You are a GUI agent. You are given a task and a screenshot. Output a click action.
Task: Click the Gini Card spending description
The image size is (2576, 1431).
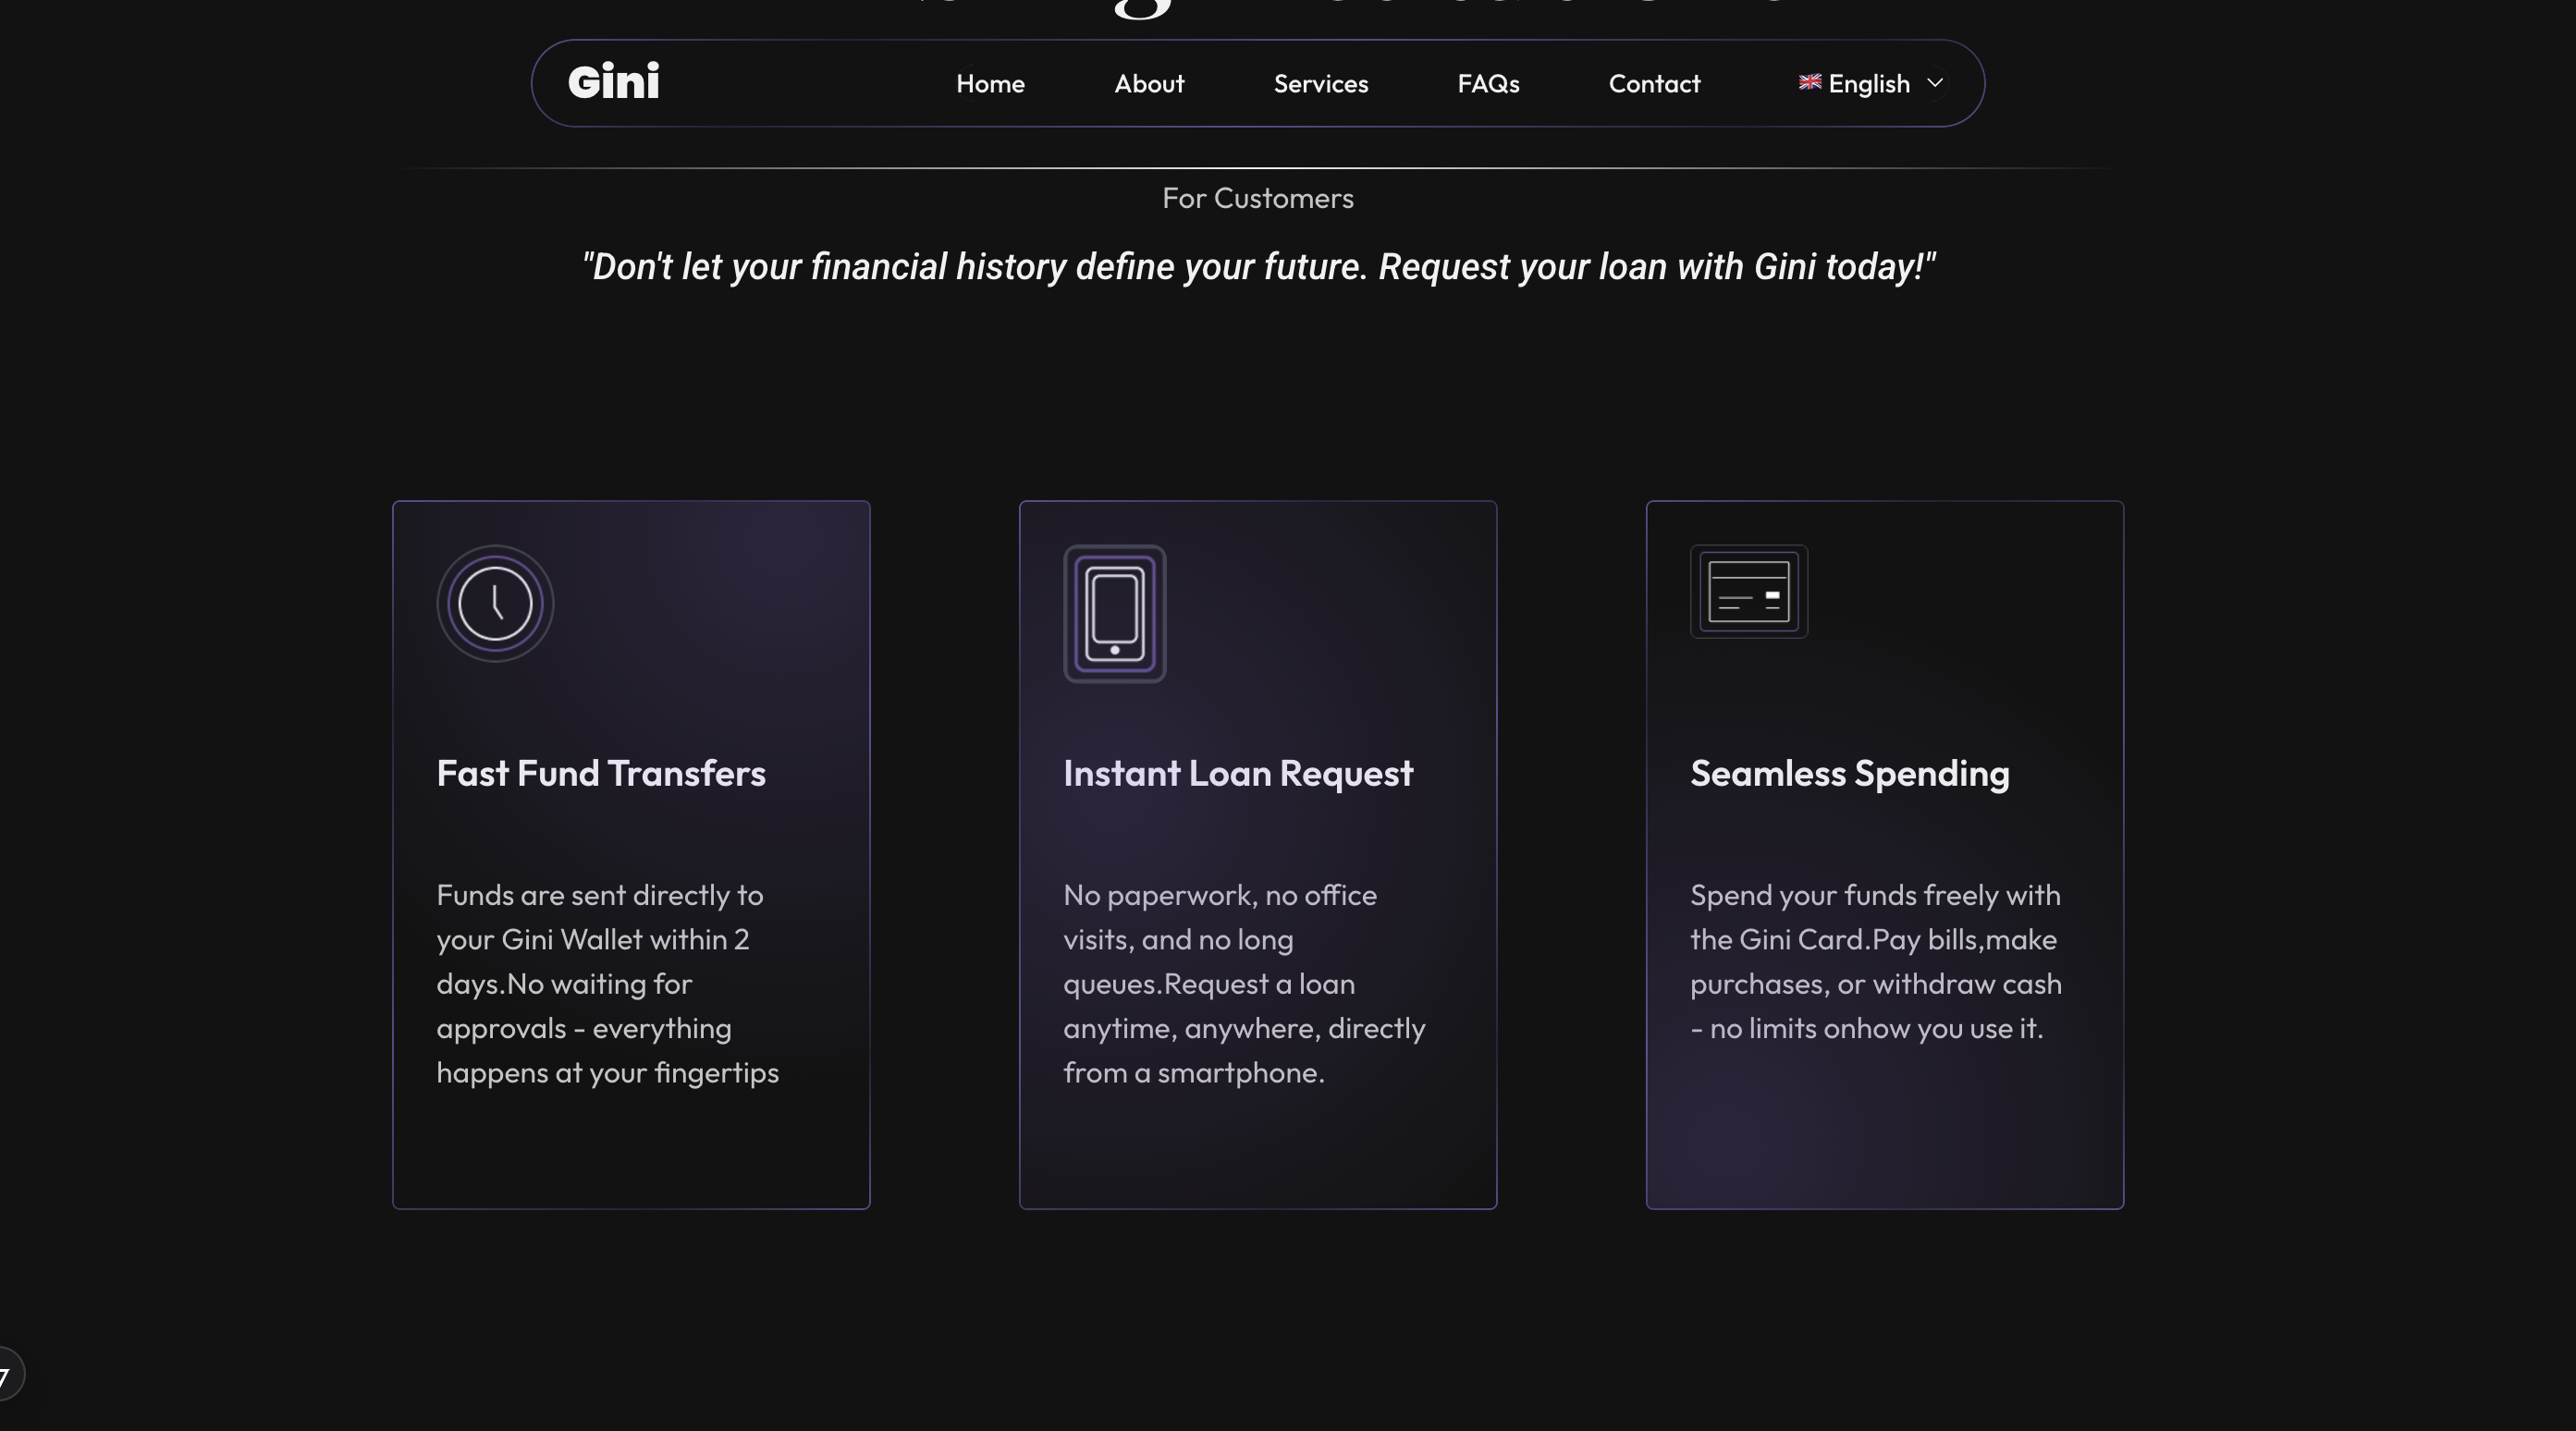click(x=1876, y=961)
